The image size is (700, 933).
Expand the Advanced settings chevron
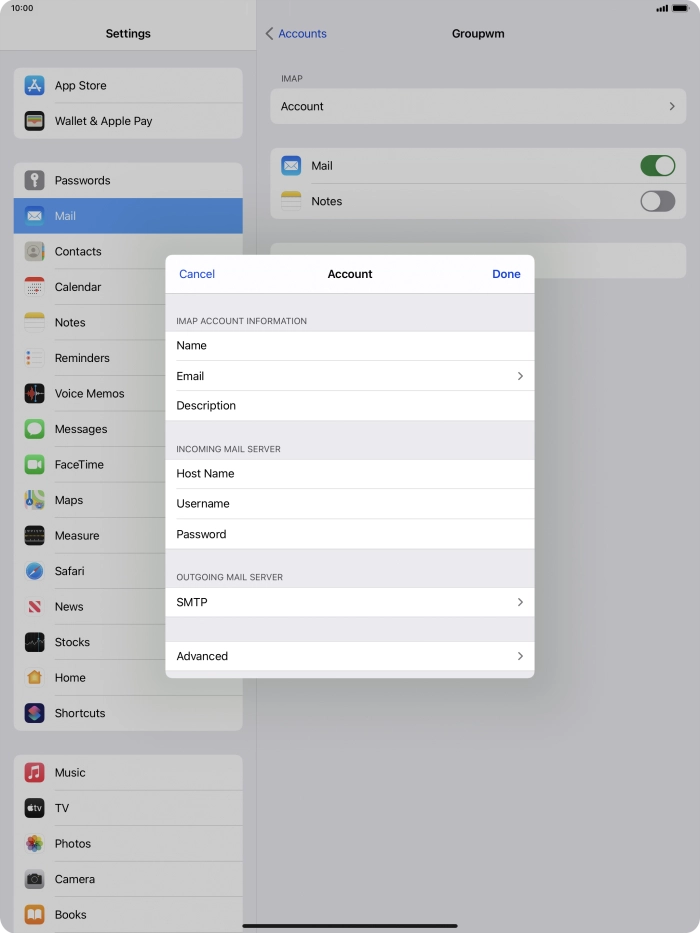coord(520,656)
